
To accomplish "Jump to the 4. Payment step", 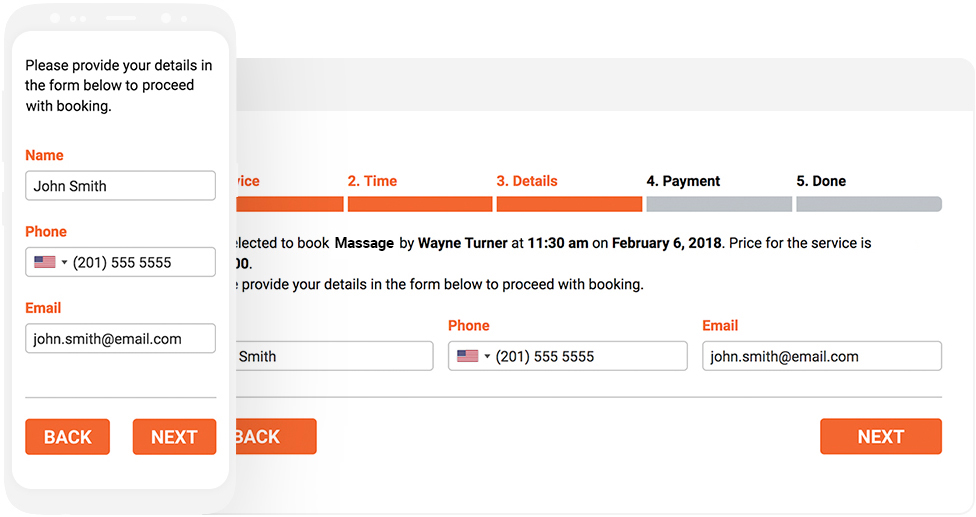I will click(683, 181).
